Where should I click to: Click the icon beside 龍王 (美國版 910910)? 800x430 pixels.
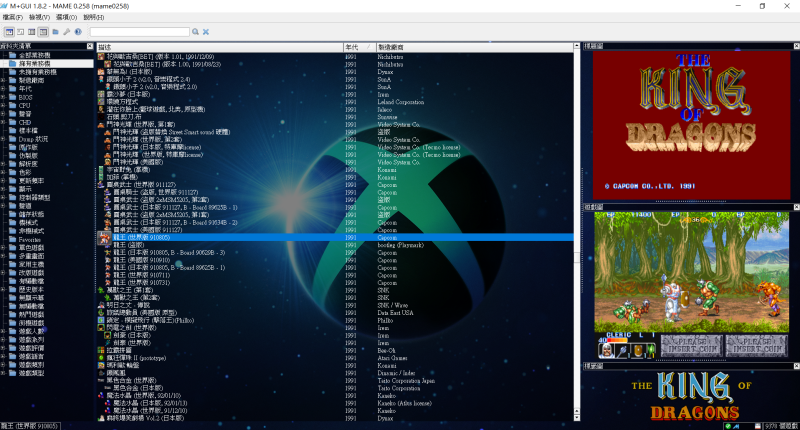[108, 260]
